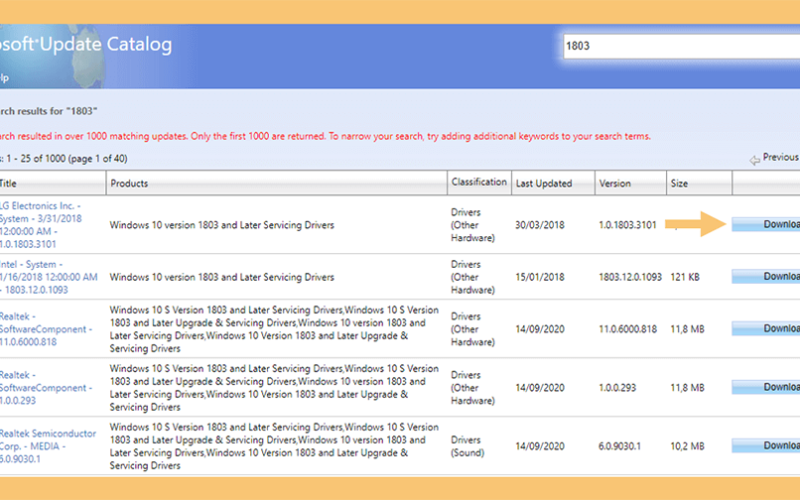This screenshot has width=800, height=500.
Task: Click the Previous page link
Action: coord(780,157)
